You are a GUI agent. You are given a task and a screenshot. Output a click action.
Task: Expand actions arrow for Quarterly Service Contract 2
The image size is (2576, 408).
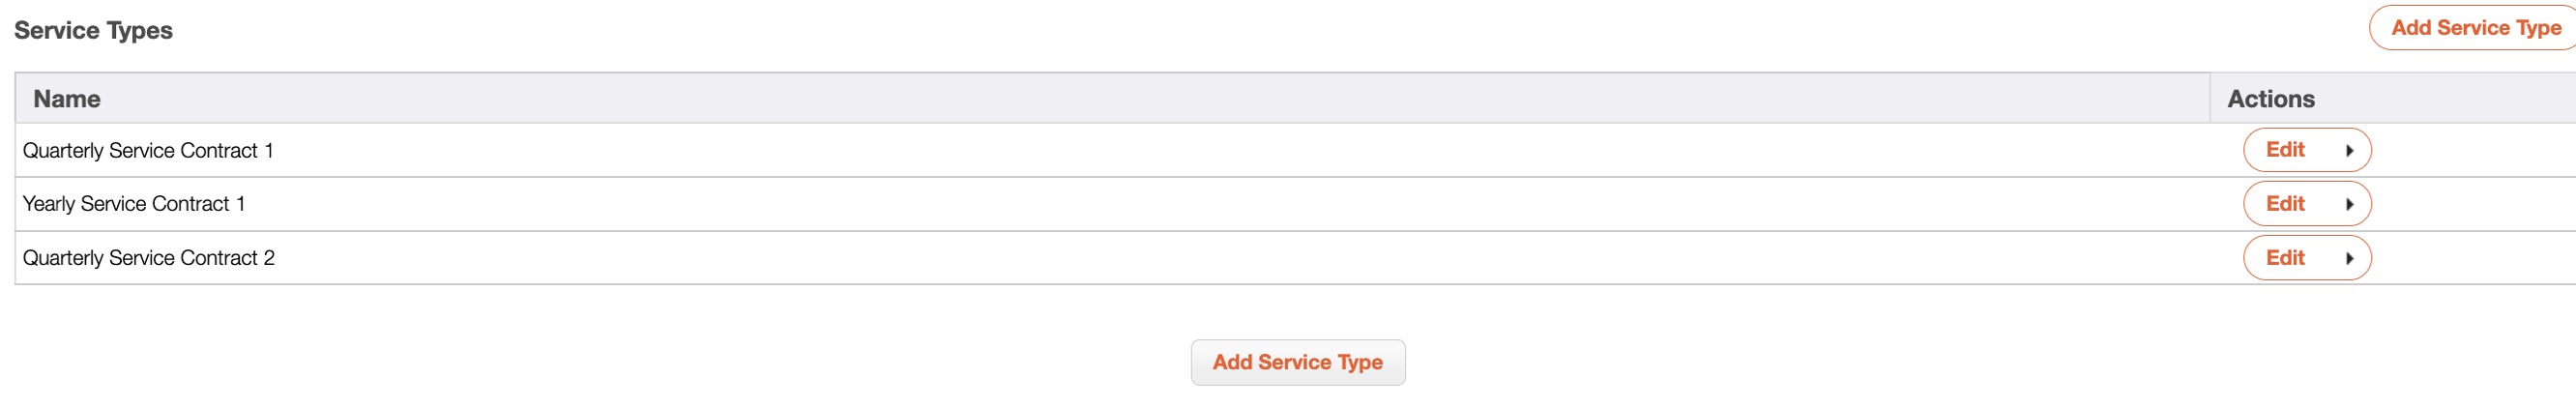click(x=2349, y=258)
